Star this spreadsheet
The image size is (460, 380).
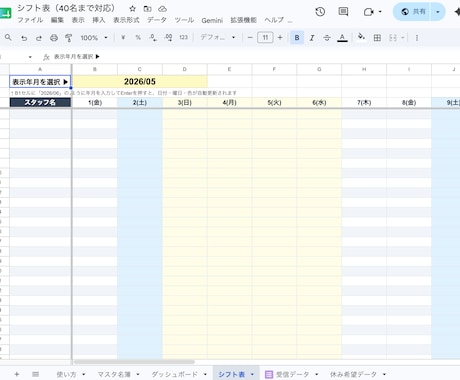point(132,9)
